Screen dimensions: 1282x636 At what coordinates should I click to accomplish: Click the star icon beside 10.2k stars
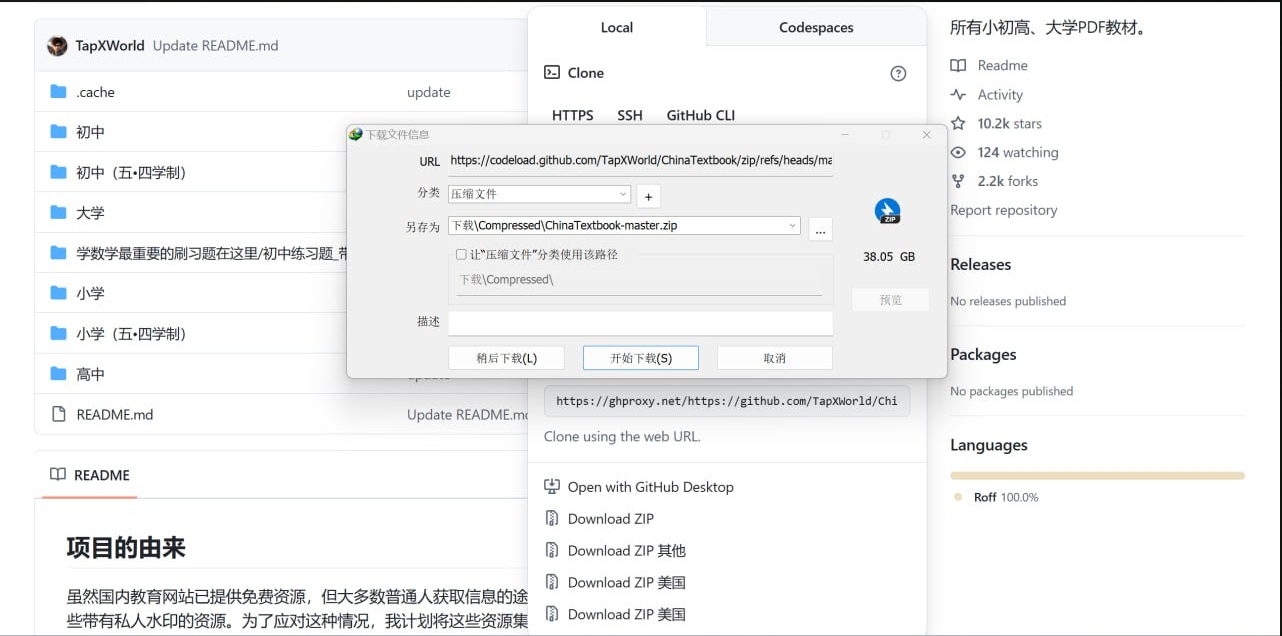pos(958,123)
